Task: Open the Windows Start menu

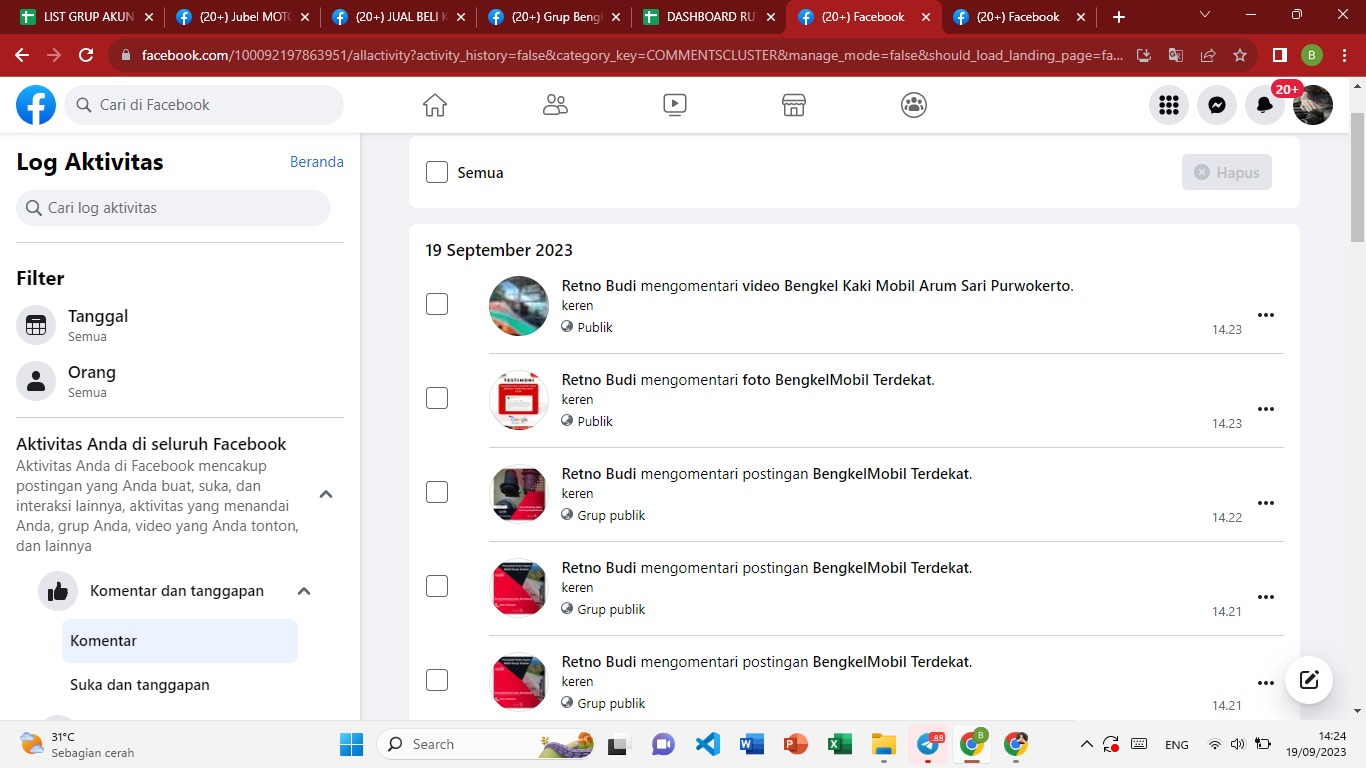Action: 351,744
